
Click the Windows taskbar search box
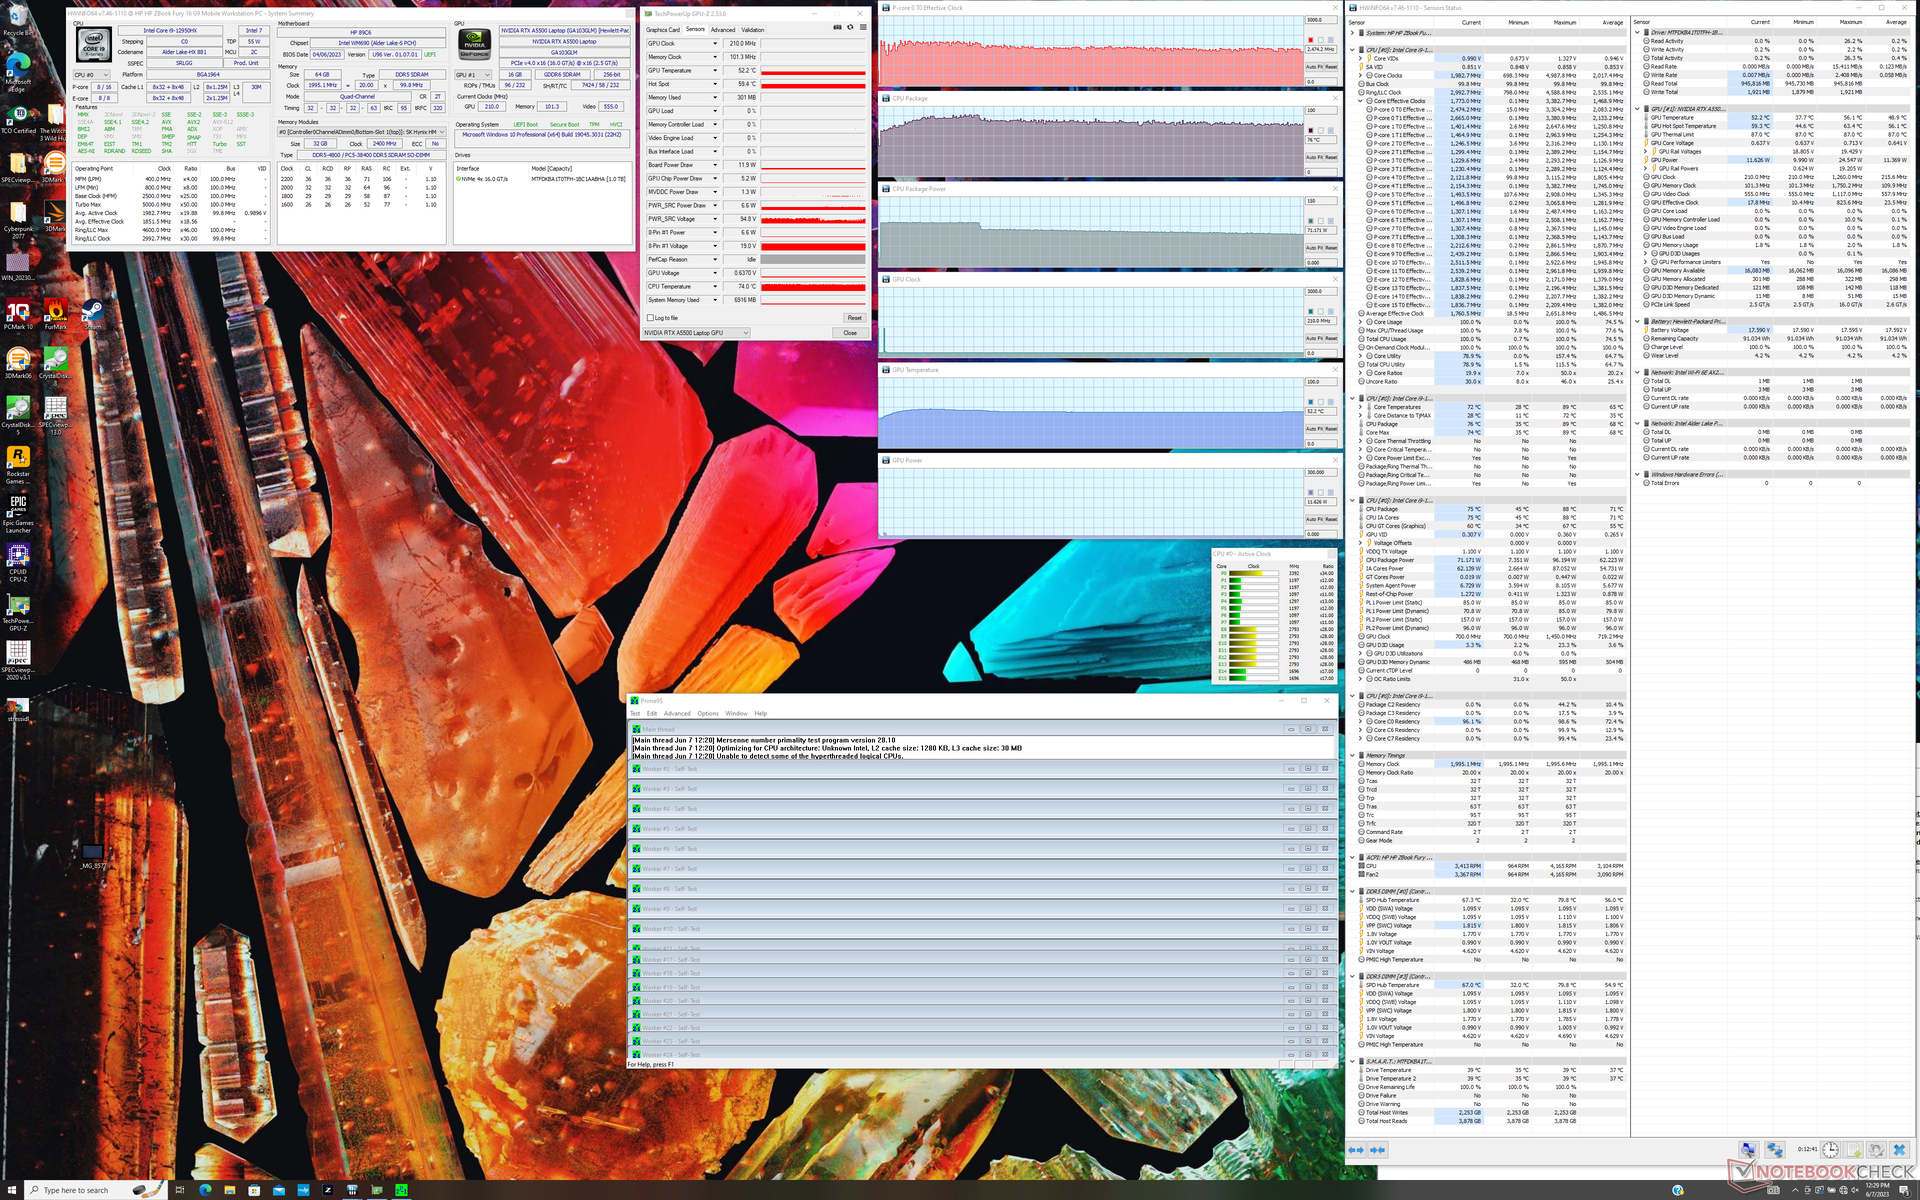click(75, 1190)
